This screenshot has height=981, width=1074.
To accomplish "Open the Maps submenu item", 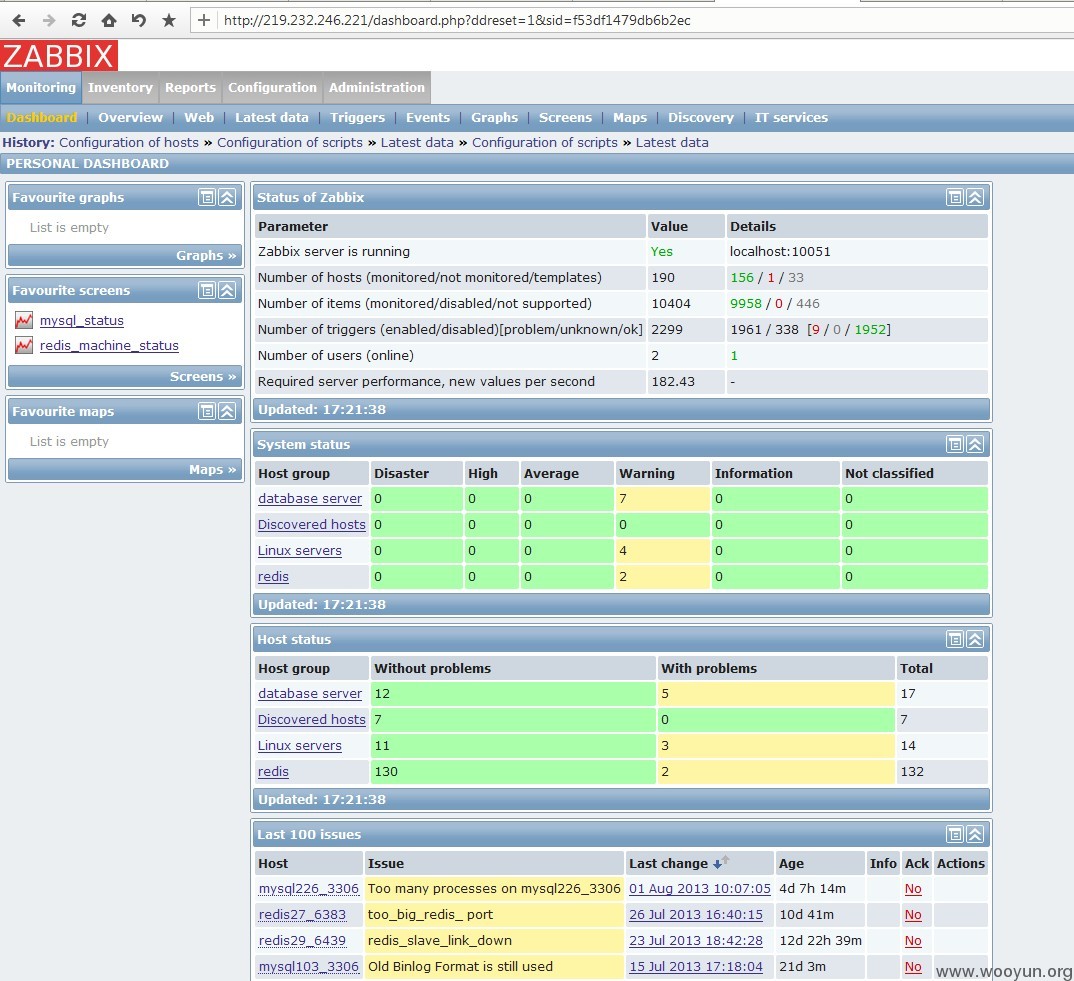I will pos(630,117).
